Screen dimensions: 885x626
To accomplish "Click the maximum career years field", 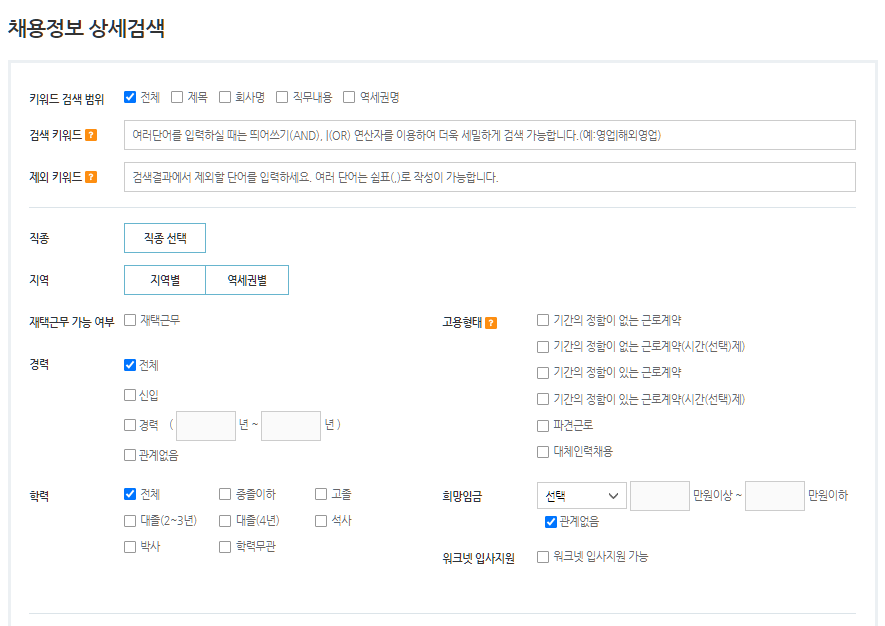I will pyautogui.click(x=291, y=426).
